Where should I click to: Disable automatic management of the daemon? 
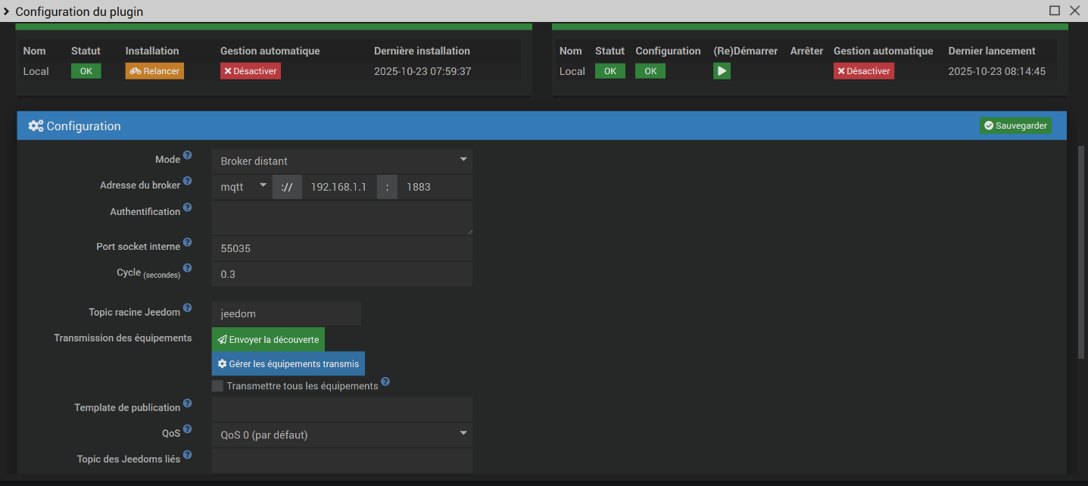coord(863,71)
